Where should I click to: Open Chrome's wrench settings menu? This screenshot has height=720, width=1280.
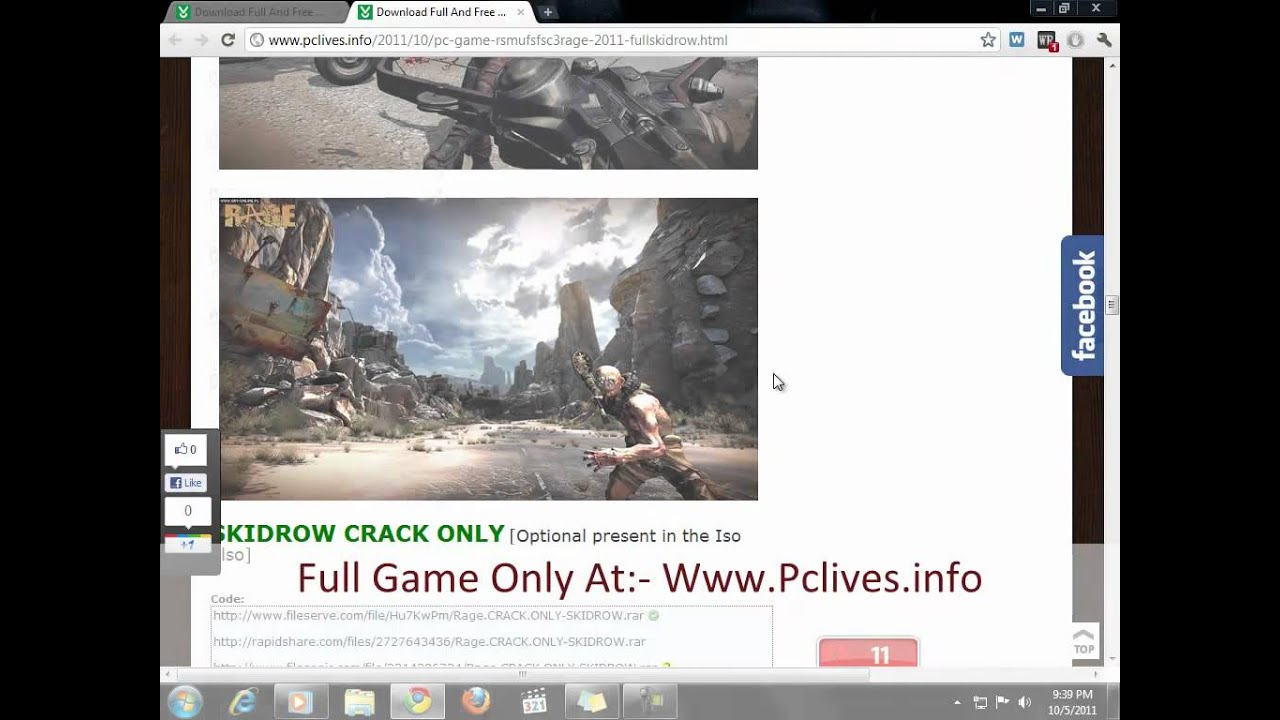(1104, 40)
